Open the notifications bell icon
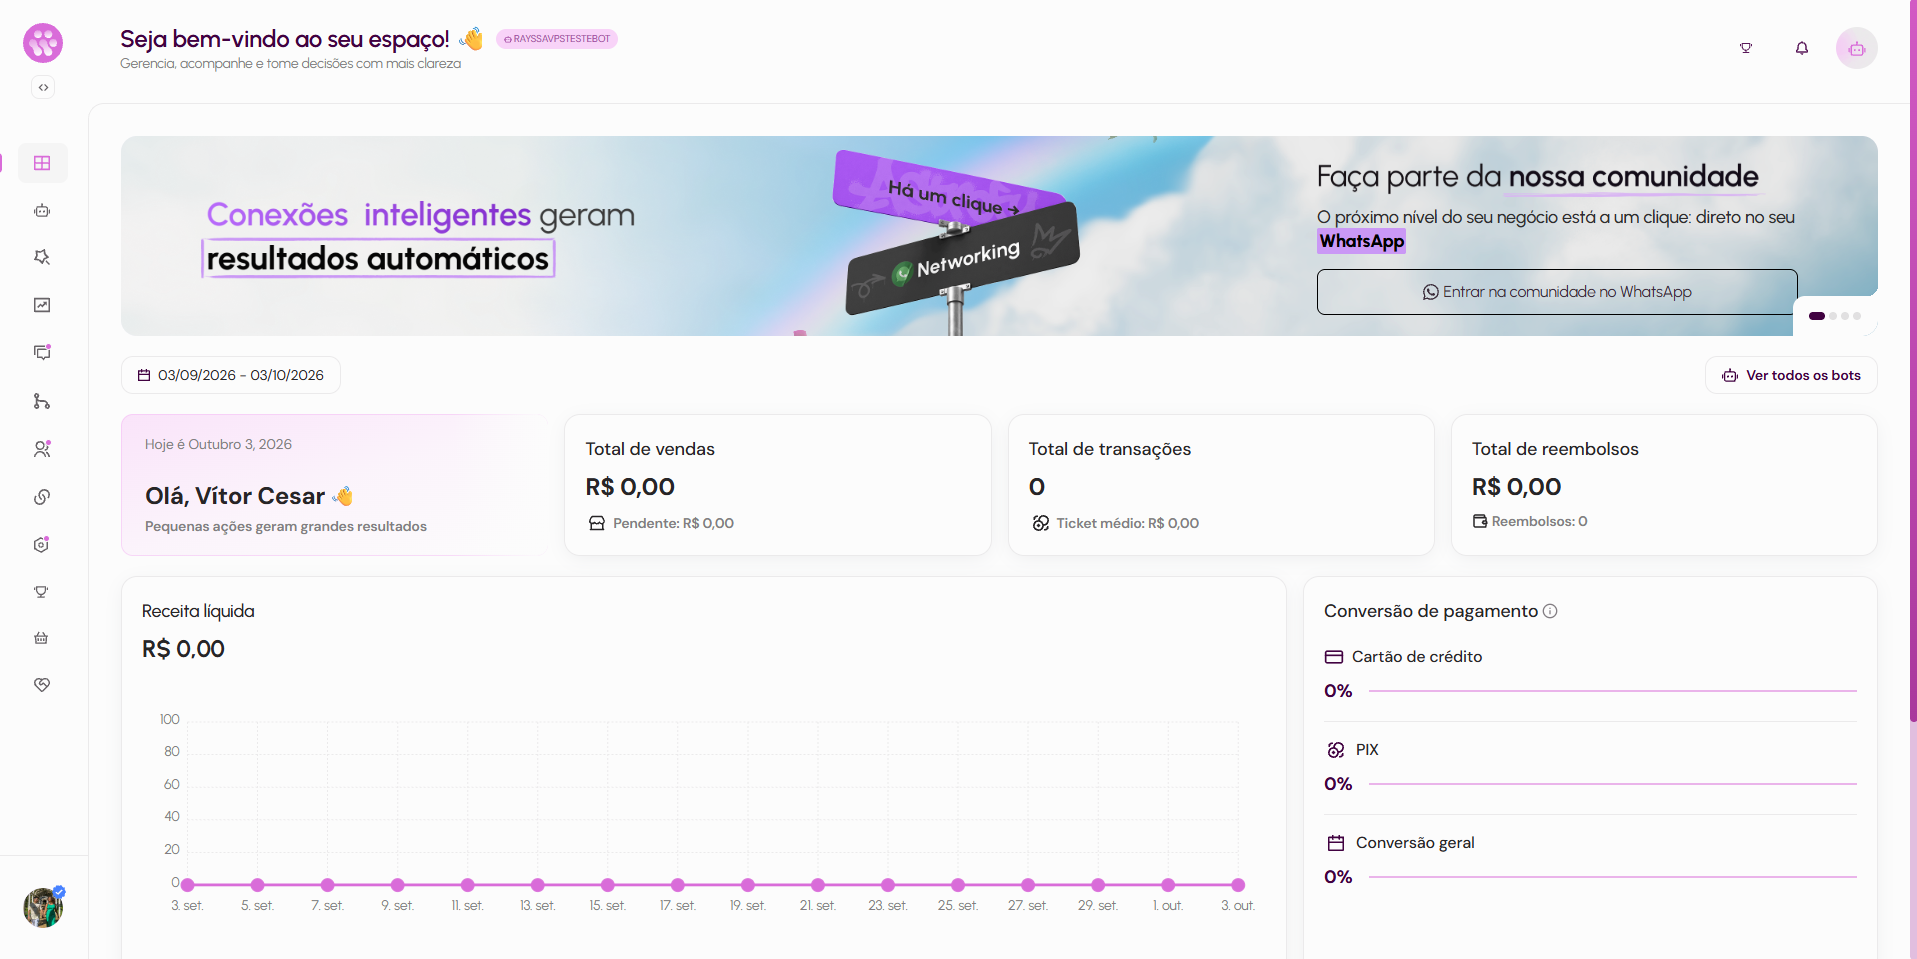The image size is (1917, 959). pos(1801,48)
